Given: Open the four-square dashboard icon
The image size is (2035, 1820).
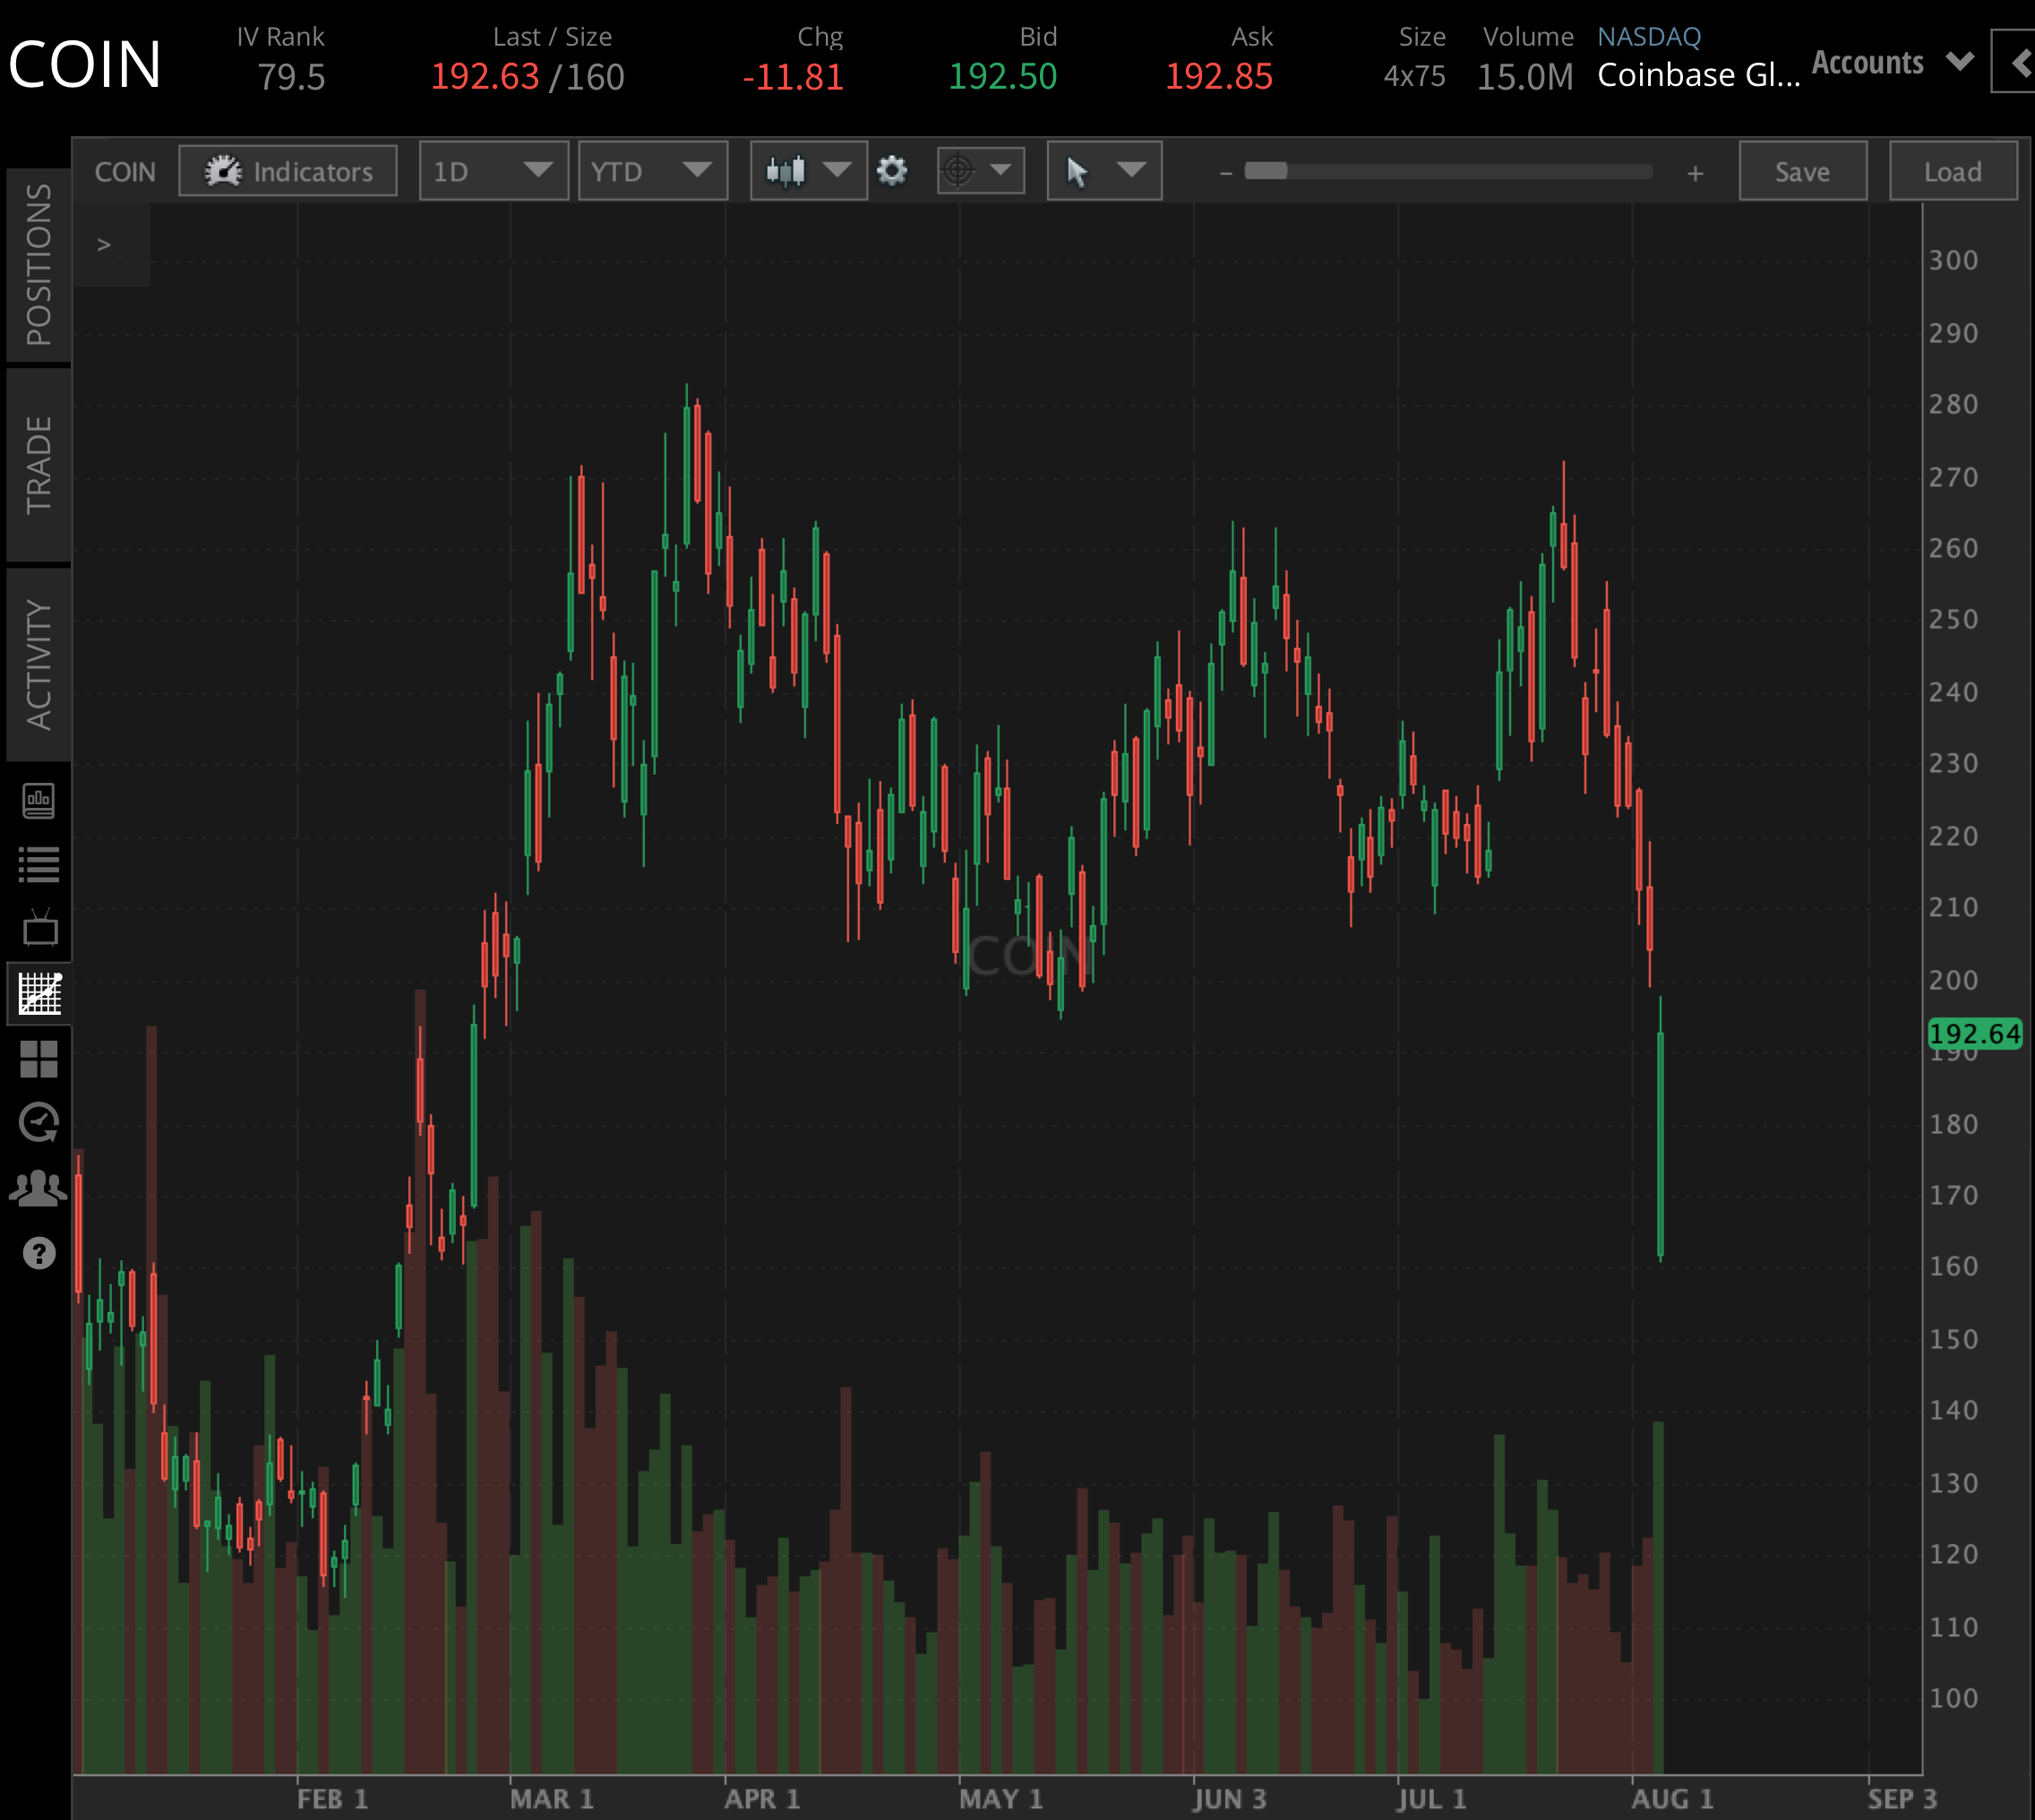Looking at the screenshot, I should (39, 1059).
